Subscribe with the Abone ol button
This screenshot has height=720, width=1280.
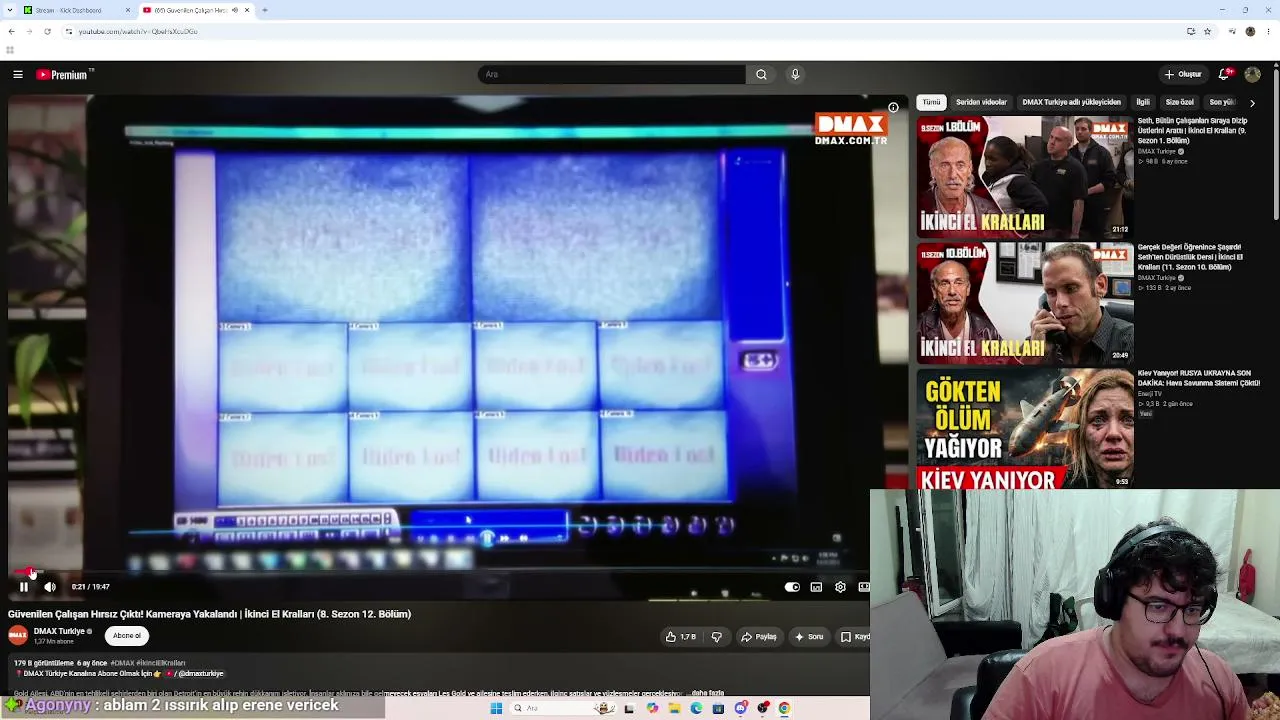127,636
